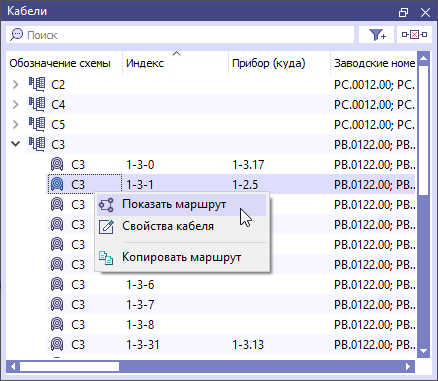Screen dimensions: 438x381
Task: Click the cable group icon for C5
Action: pyautogui.click(x=37, y=124)
